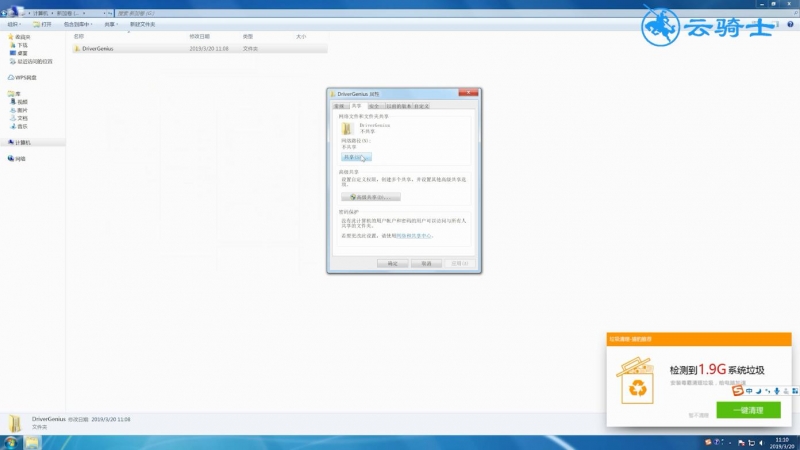Open the 自定义 tab
This screenshot has width=800, height=450.
pyautogui.click(x=421, y=106)
